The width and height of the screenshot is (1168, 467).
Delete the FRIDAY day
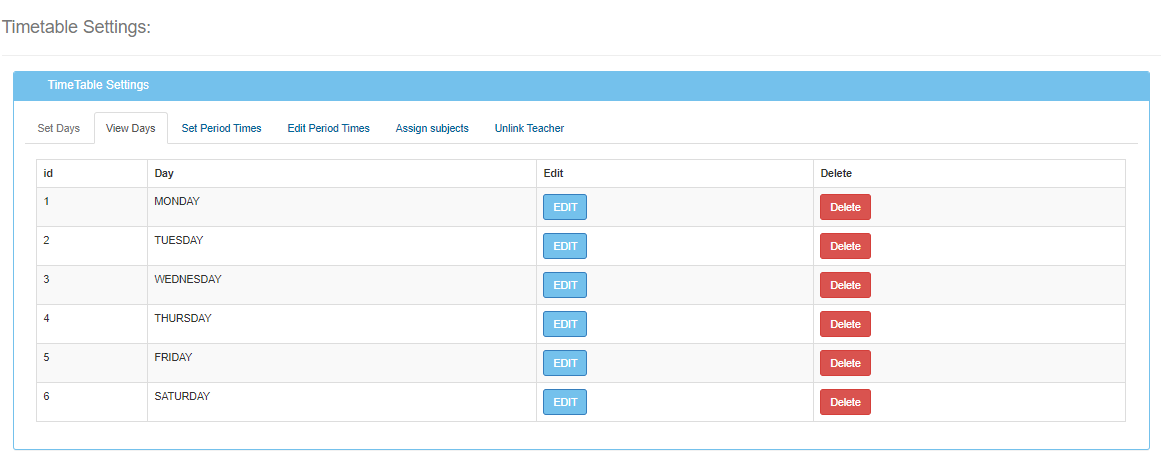pyautogui.click(x=845, y=363)
